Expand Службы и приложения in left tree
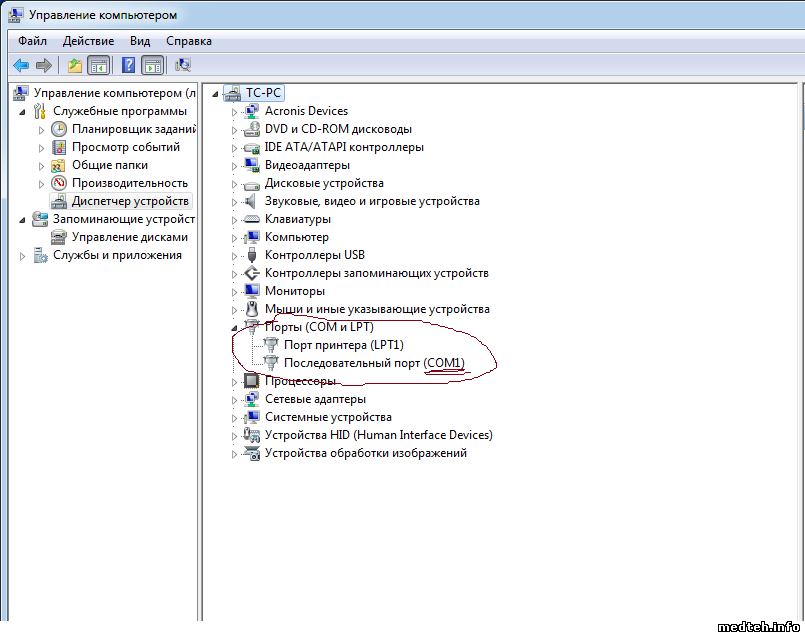This screenshot has width=805, height=637. click(x=23, y=256)
